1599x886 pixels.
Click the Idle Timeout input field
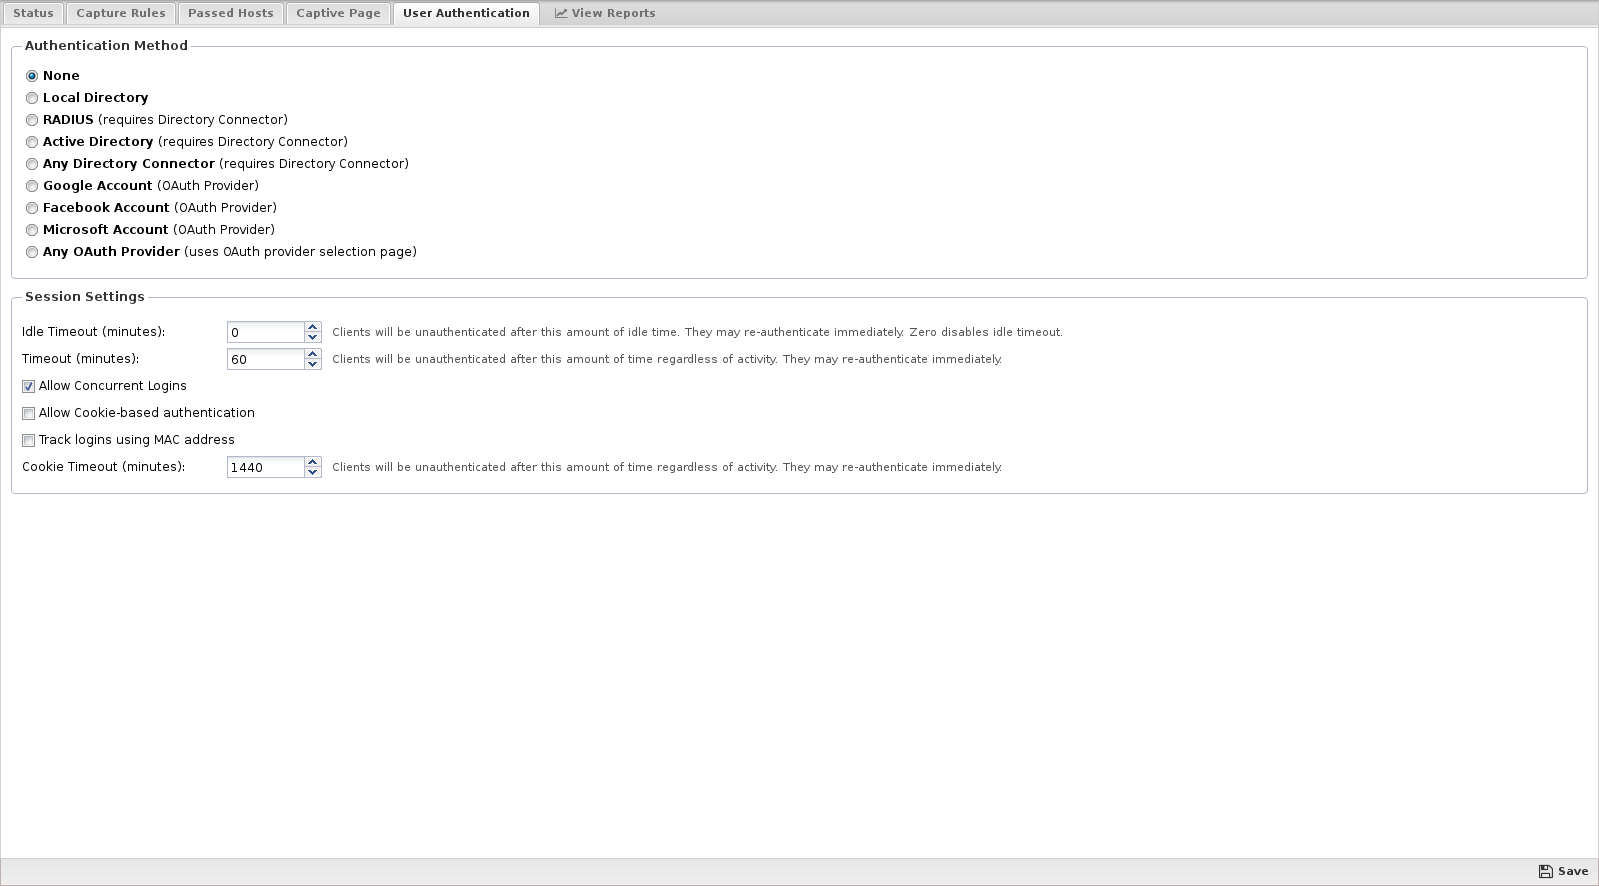pyautogui.click(x=265, y=332)
